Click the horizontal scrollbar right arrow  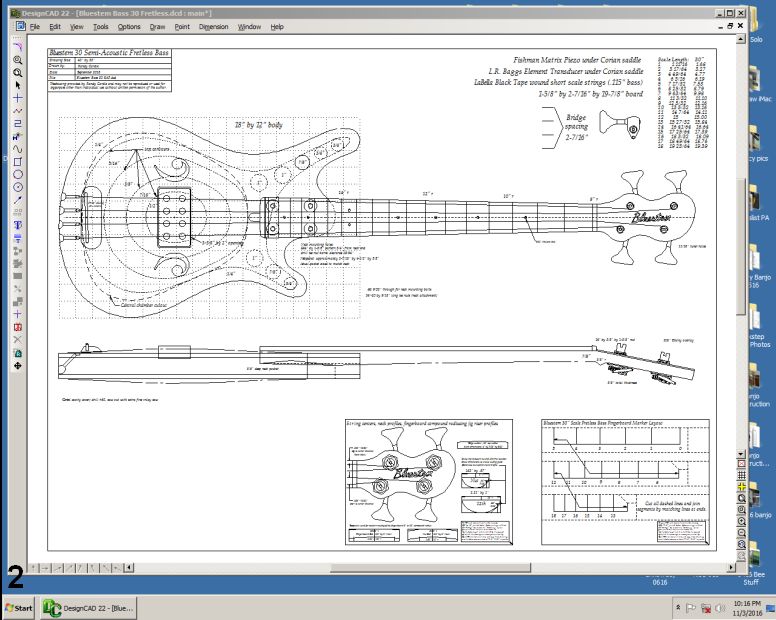(x=731, y=568)
